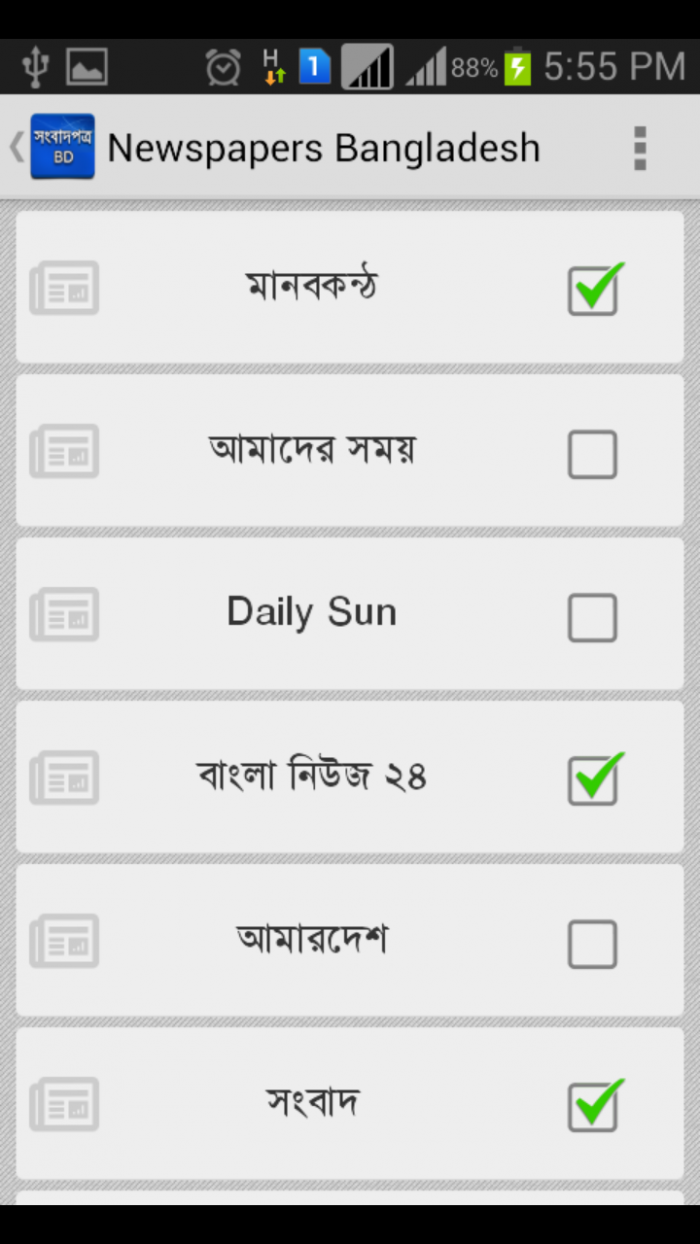This screenshot has height=1244, width=700.
Task: Enable the Daily Sun checkbox
Action: click(x=593, y=617)
